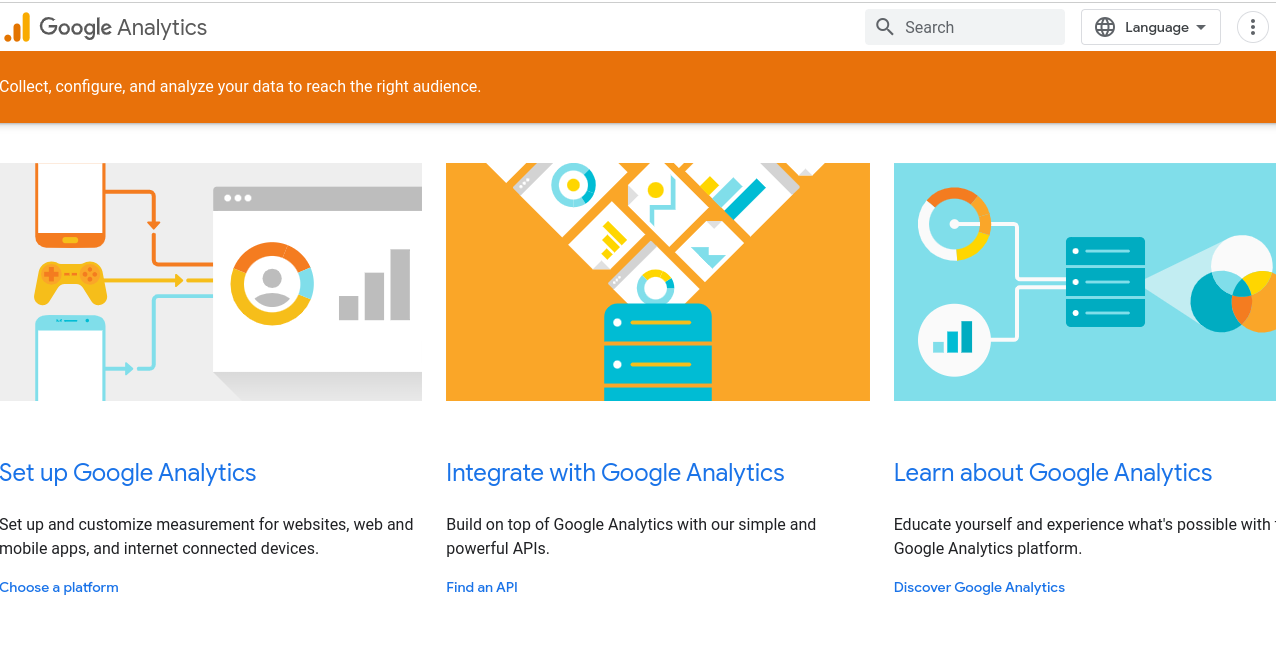The image size is (1276, 646).
Task: Click the Google Analytics title text in header
Action: pyautogui.click(x=123, y=27)
